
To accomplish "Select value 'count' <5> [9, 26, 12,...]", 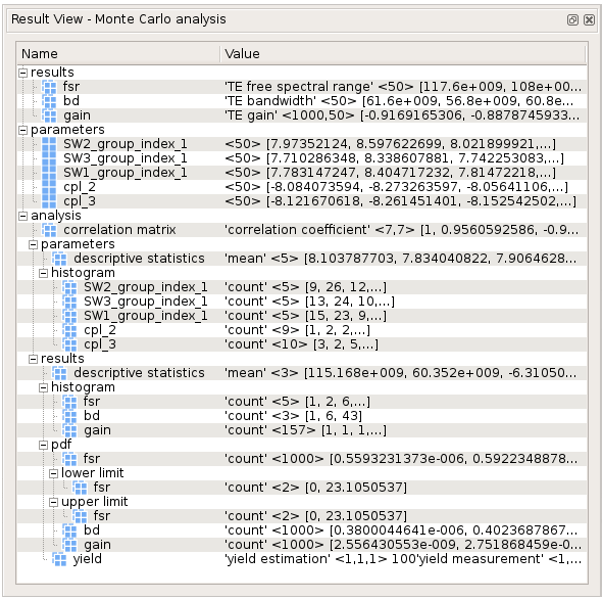I will click(306, 287).
